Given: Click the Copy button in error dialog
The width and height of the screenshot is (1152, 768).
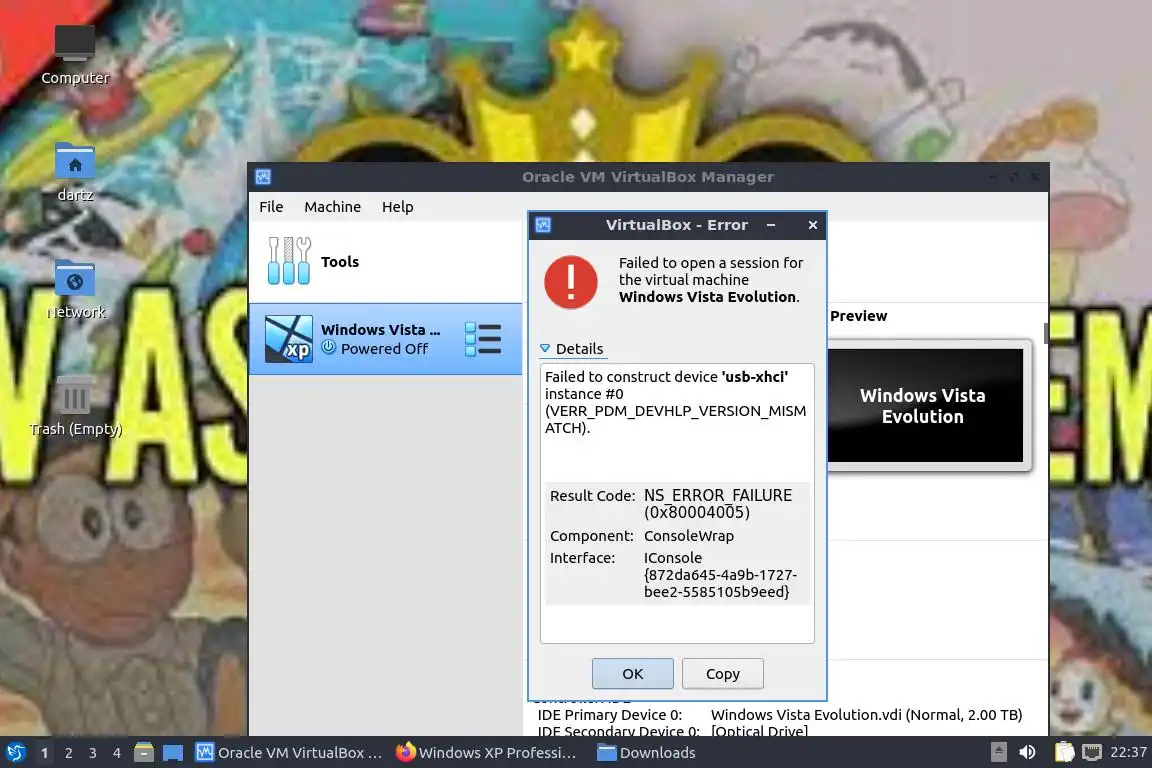Looking at the screenshot, I should pos(722,673).
